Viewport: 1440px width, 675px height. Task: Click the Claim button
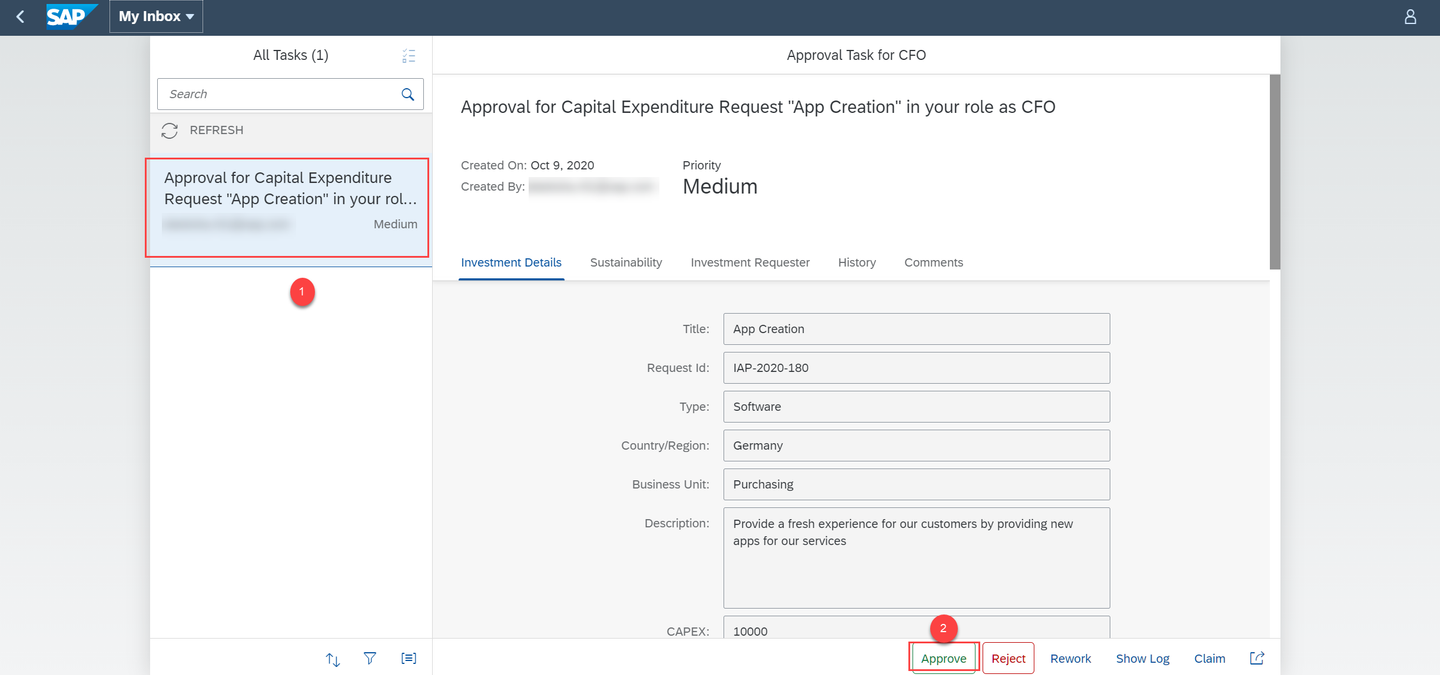[1210, 658]
